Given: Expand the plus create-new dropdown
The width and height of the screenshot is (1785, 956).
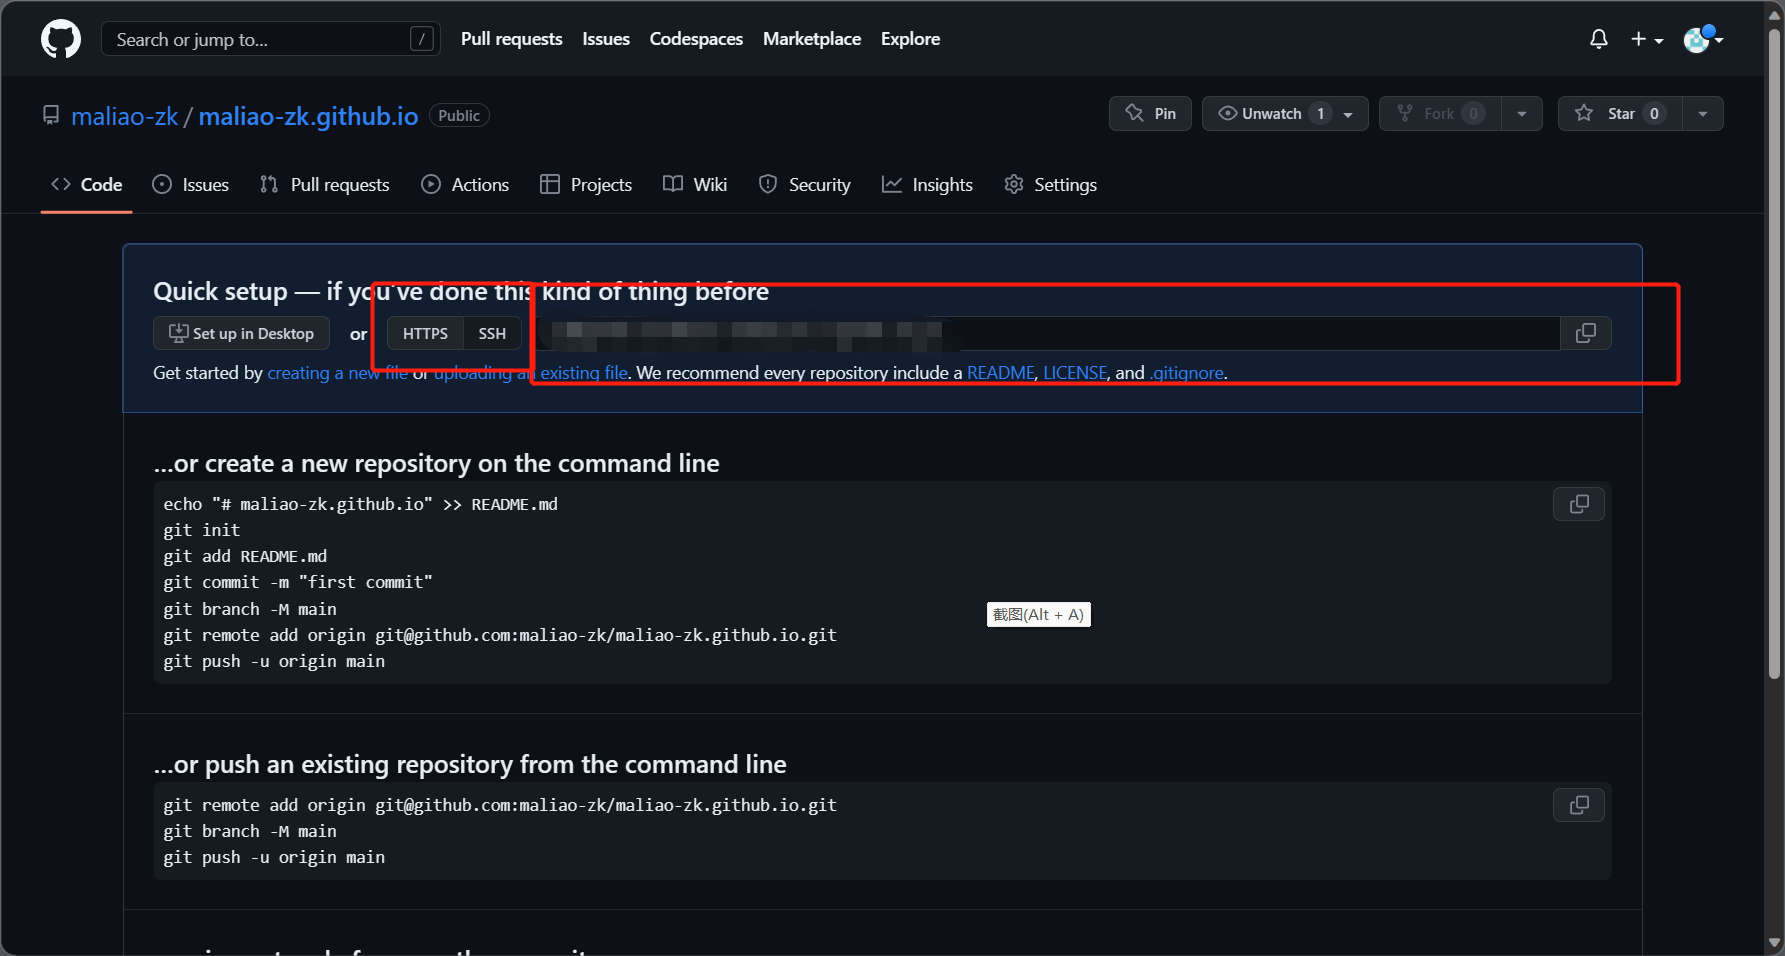Looking at the screenshot, I should 1646,39.
